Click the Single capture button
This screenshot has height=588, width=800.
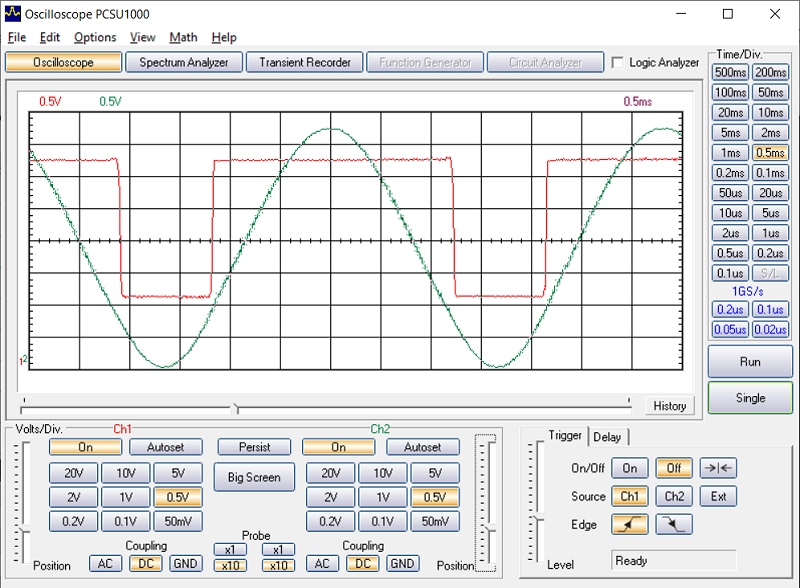(750, 397)
